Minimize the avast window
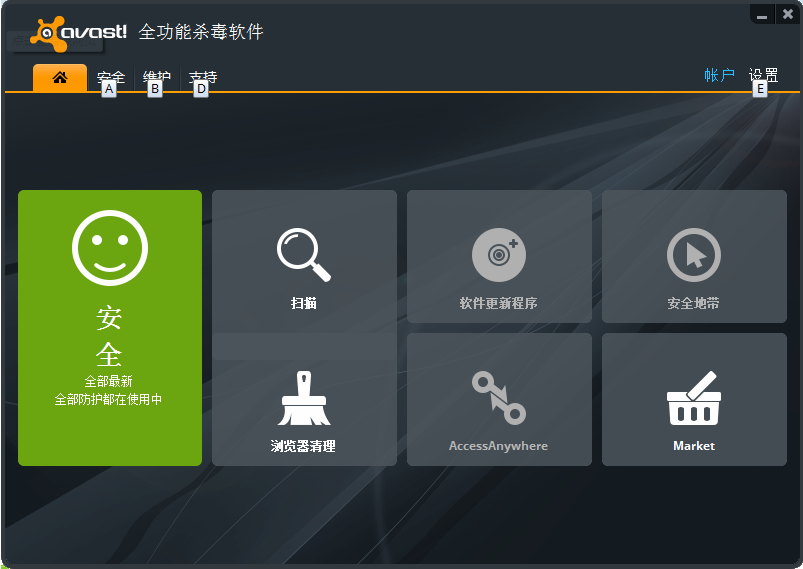 [762, 14]
